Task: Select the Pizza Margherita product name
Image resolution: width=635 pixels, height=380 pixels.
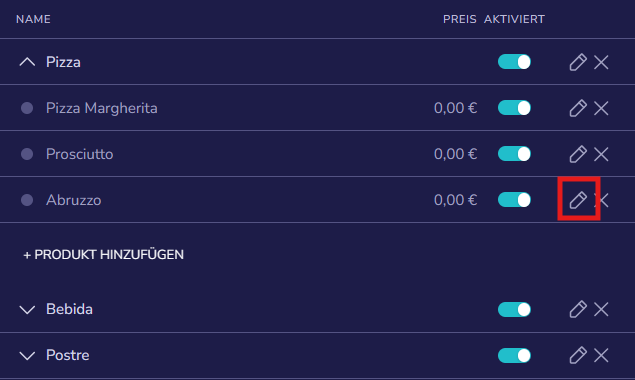Action: coord(102,108)
